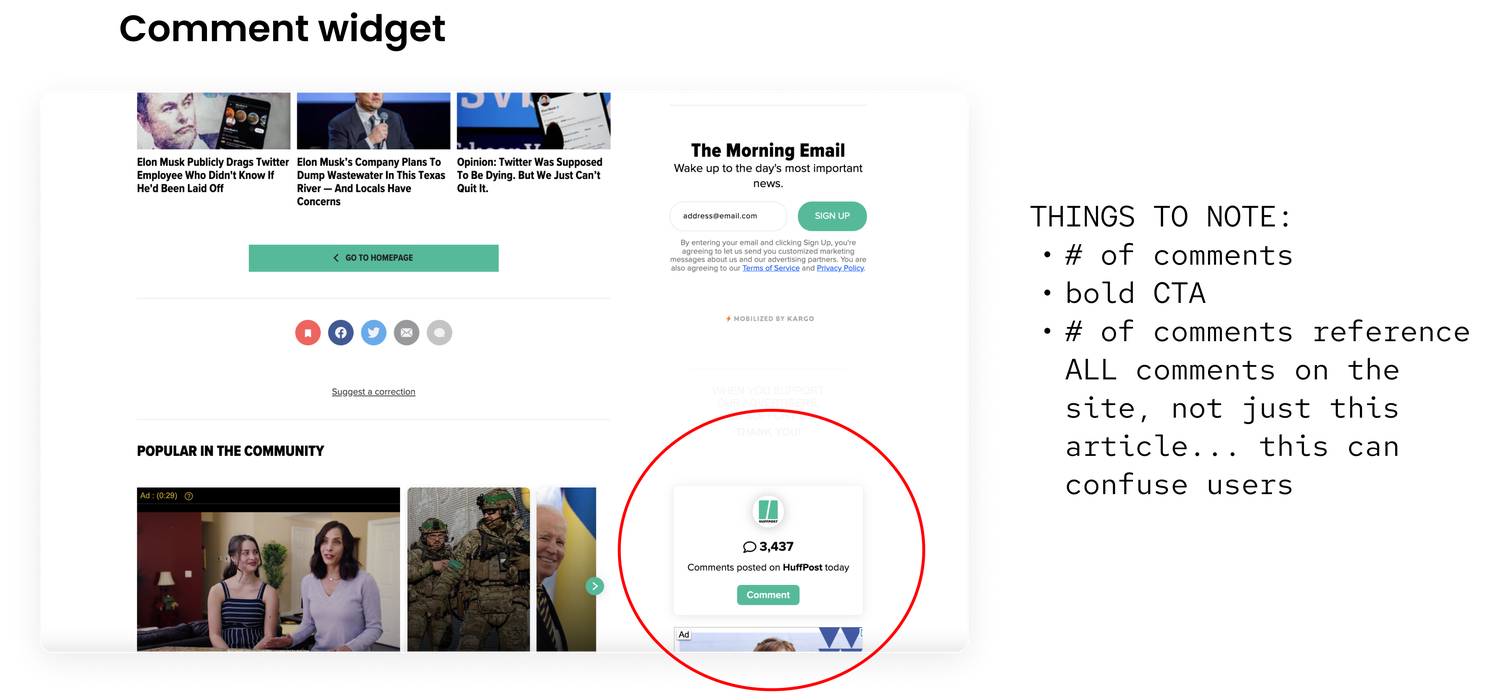Click the SIGN UP button
This screenshot has width=1500, height=700.
832,216
